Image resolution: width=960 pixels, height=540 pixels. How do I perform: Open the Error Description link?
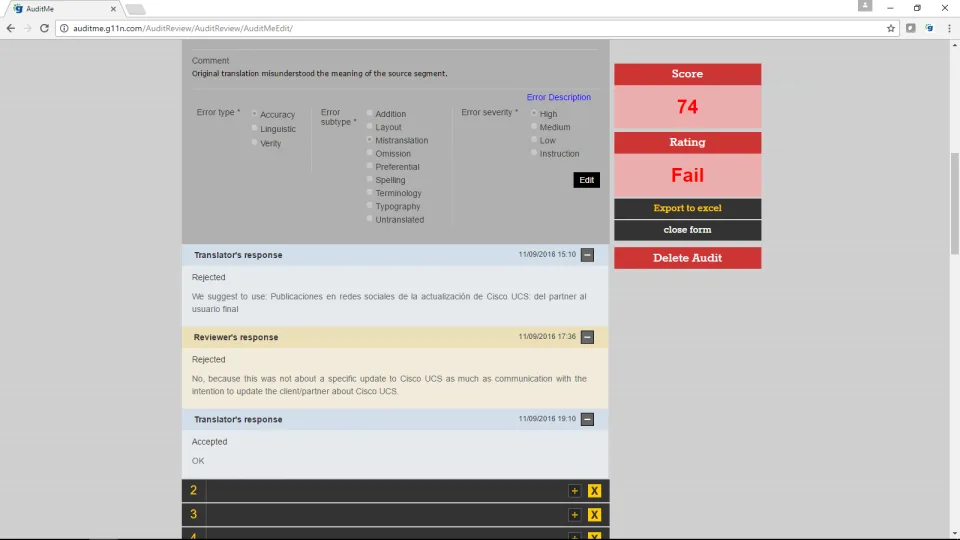tap(558, 97)
